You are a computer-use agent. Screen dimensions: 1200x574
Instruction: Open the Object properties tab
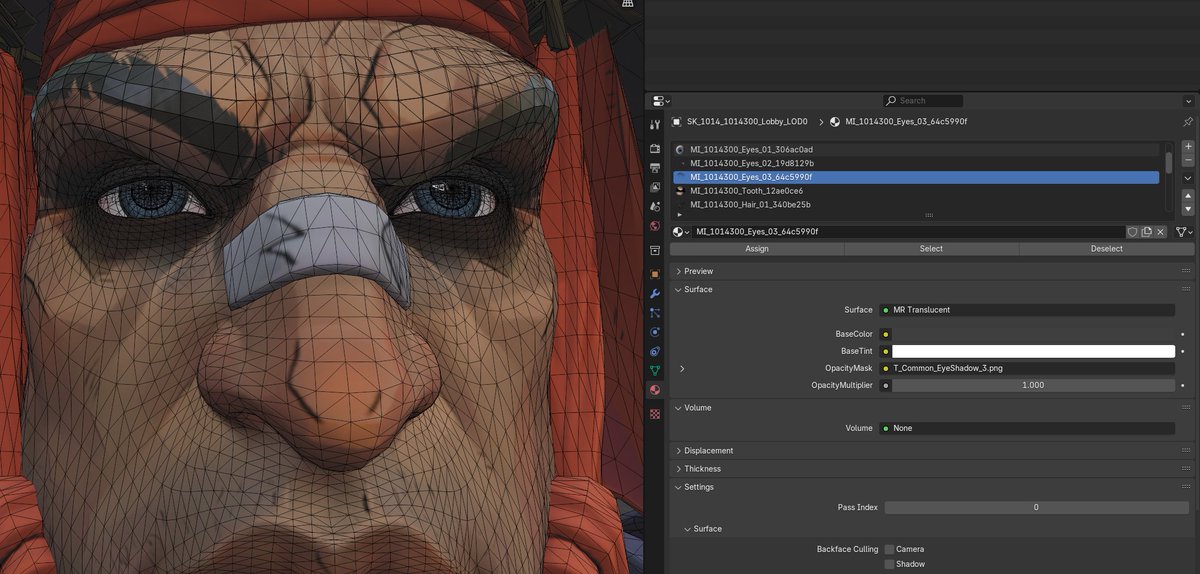[655, 274]
